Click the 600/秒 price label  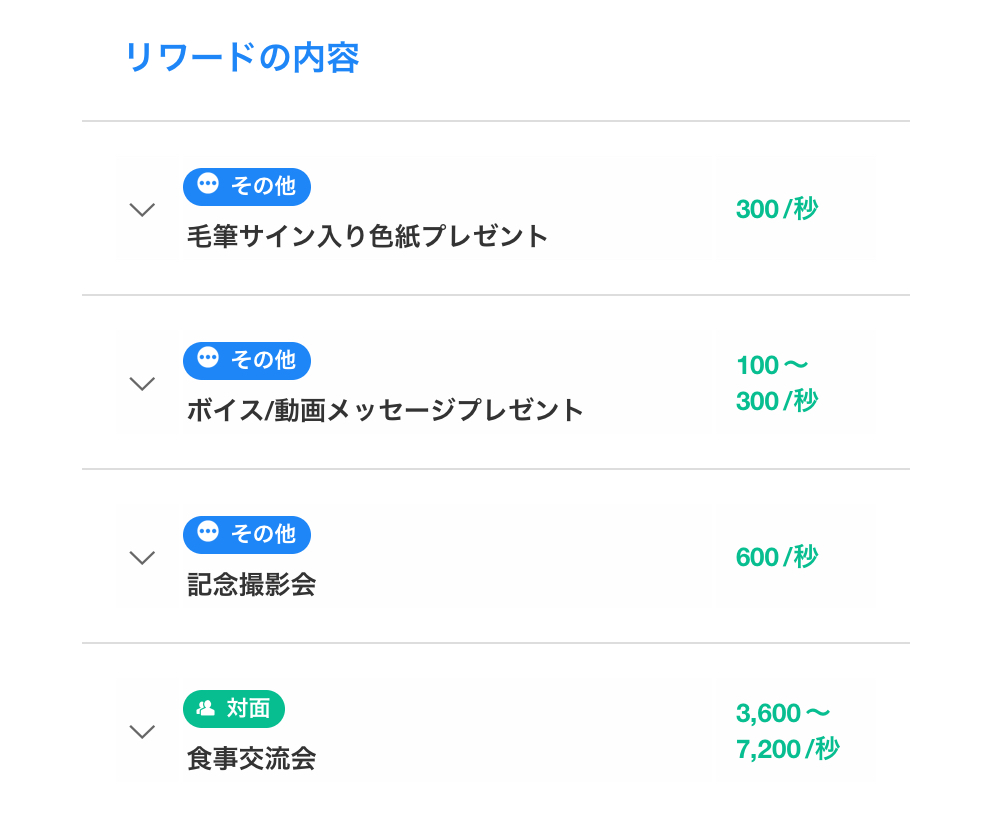[x=777, y=557]
